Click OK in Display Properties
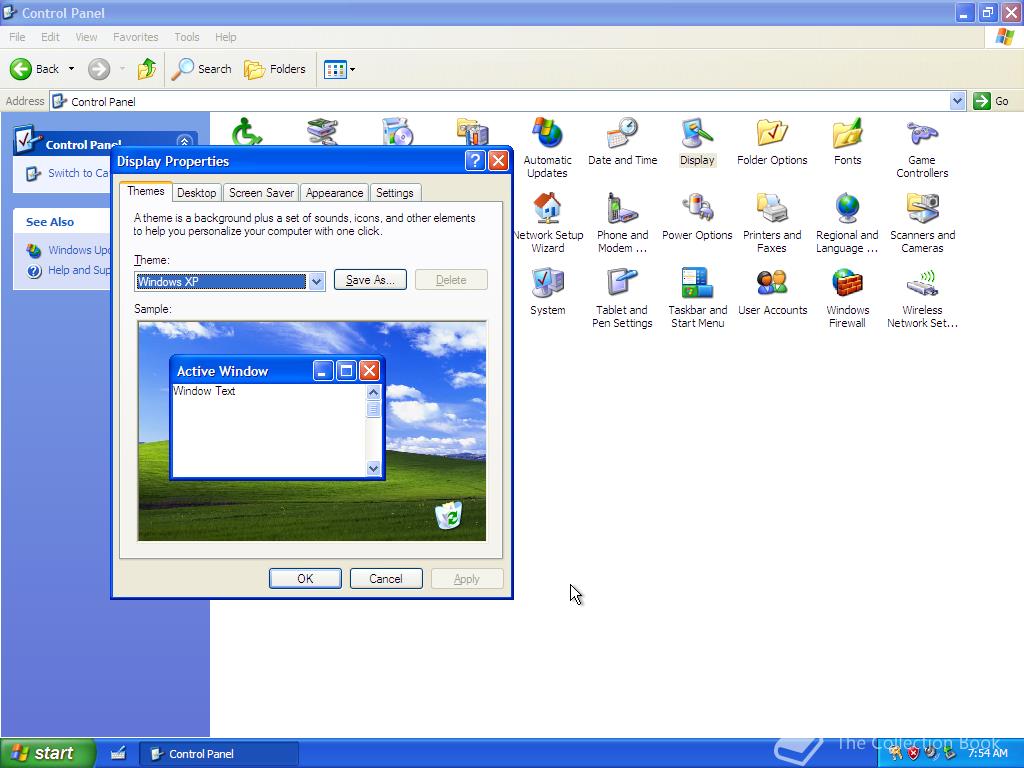 (305, 579)
